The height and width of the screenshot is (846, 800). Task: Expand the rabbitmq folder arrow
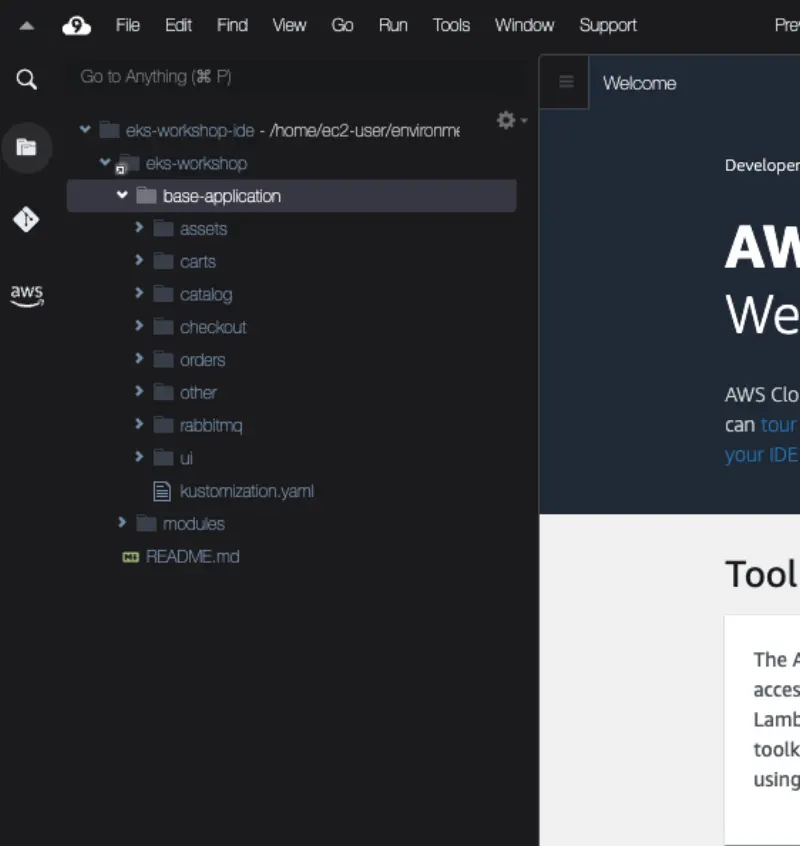[x=139, y=425]
